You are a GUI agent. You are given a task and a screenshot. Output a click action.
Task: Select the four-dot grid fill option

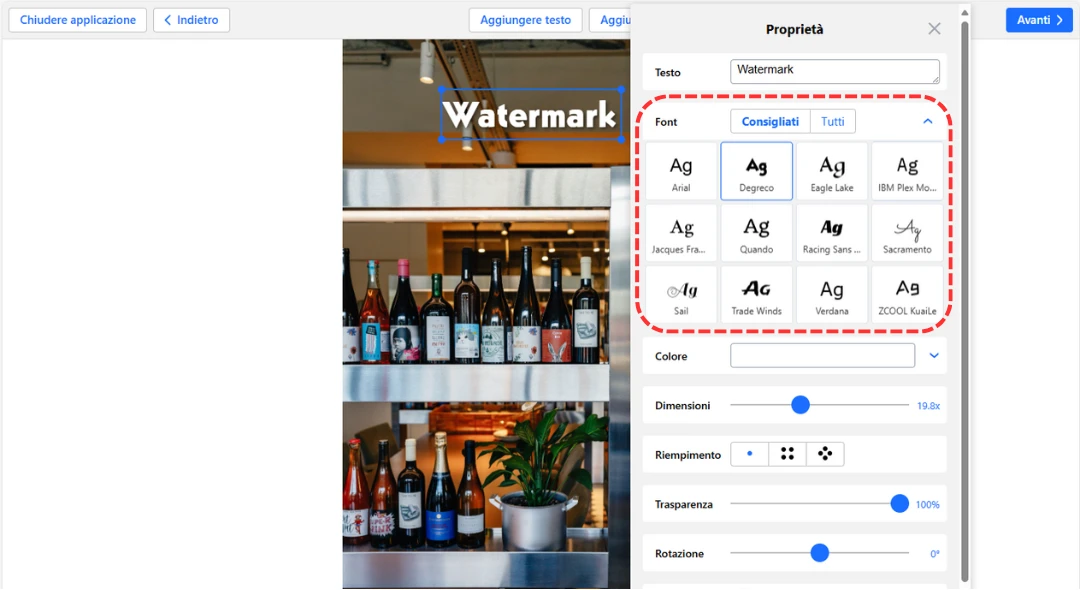tap(787, 454)
